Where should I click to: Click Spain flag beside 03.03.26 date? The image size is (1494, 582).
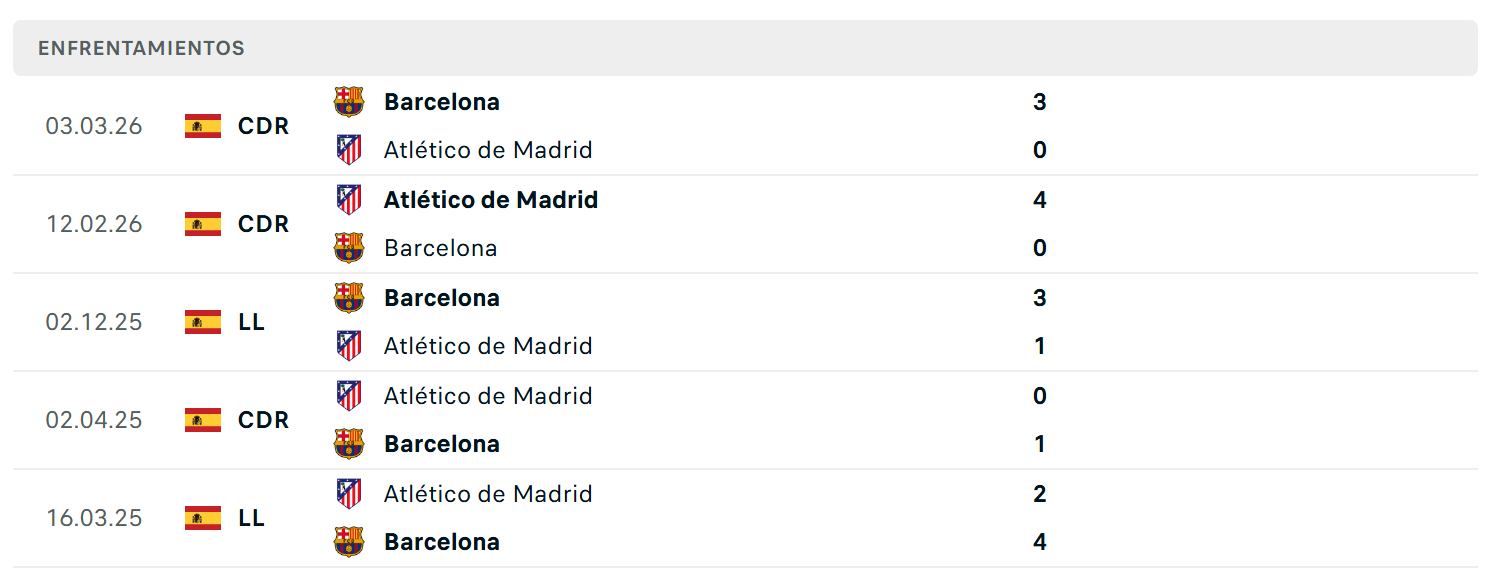pyautogui.click(x=203, y=126)
